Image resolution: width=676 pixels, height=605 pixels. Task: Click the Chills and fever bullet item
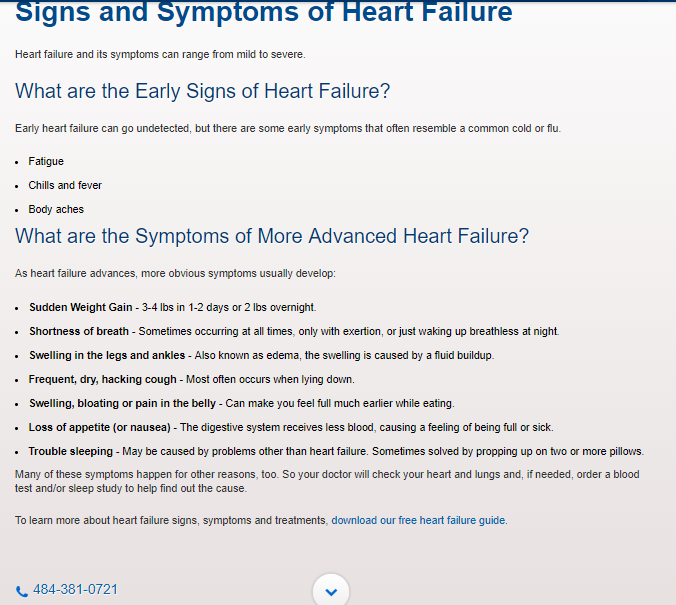(x=65, y=185)
